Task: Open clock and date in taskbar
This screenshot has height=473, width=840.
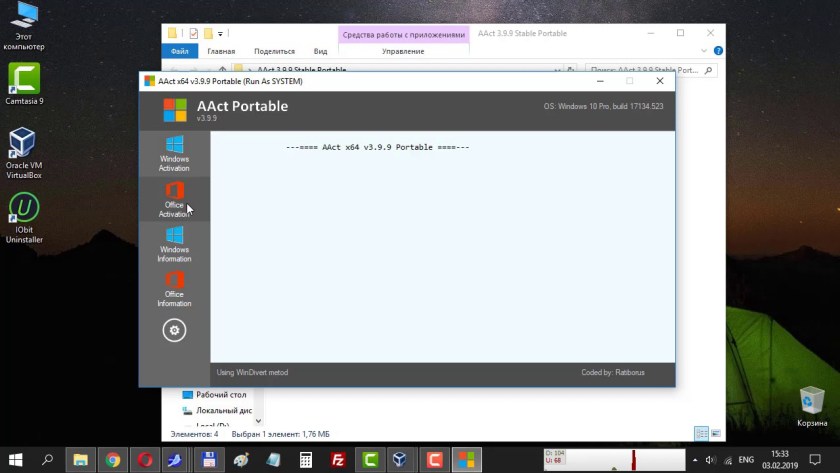Action: [x=780, y=460]
